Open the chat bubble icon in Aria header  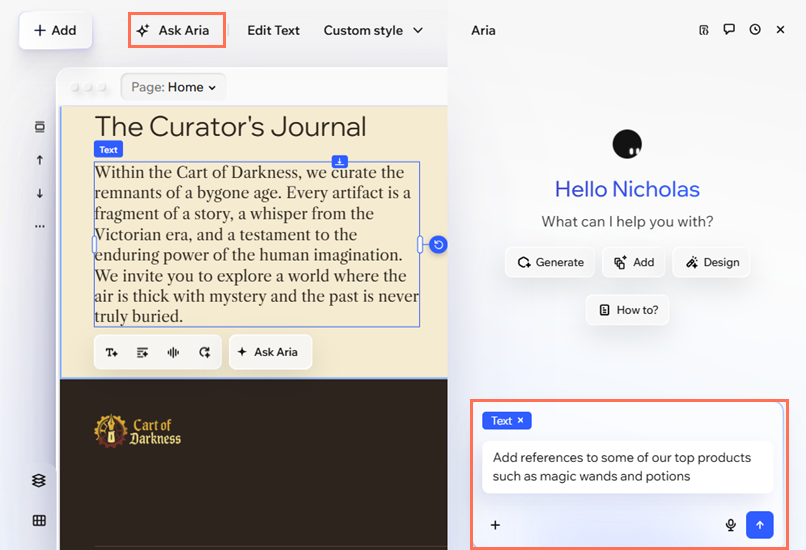[x=729, y=29]
